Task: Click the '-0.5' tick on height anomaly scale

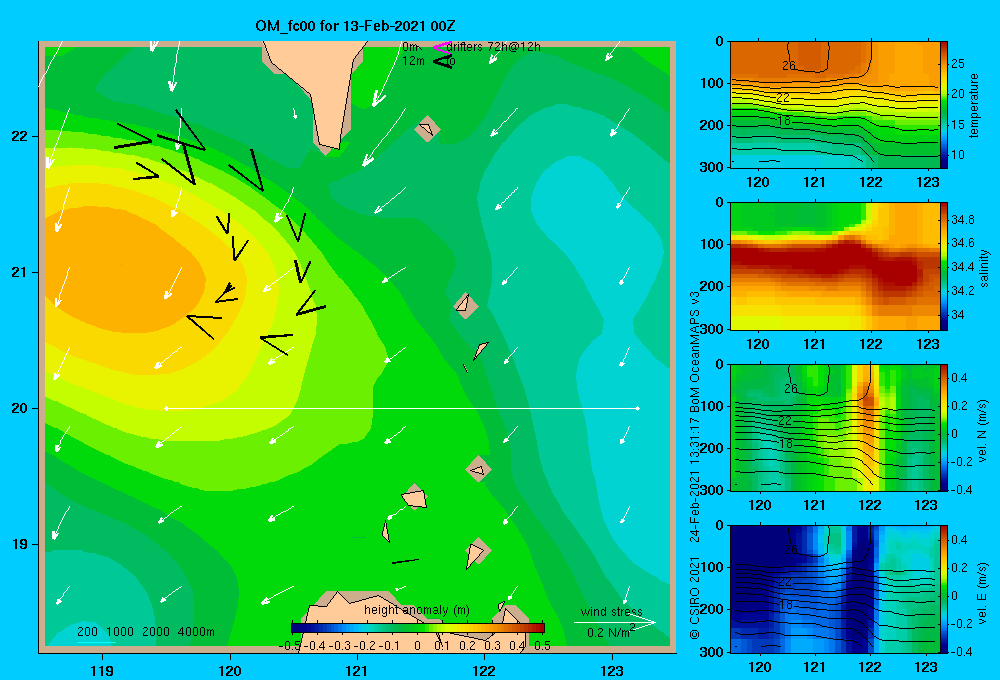Action: pos(290,645)
